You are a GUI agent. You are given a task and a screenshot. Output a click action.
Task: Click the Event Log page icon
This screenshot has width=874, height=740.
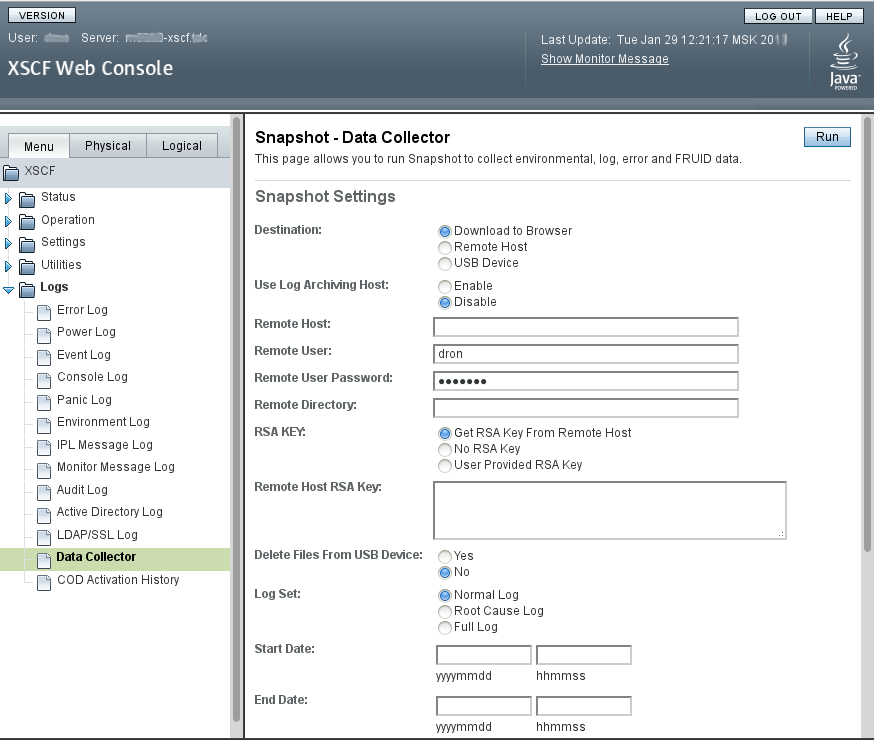44,357
